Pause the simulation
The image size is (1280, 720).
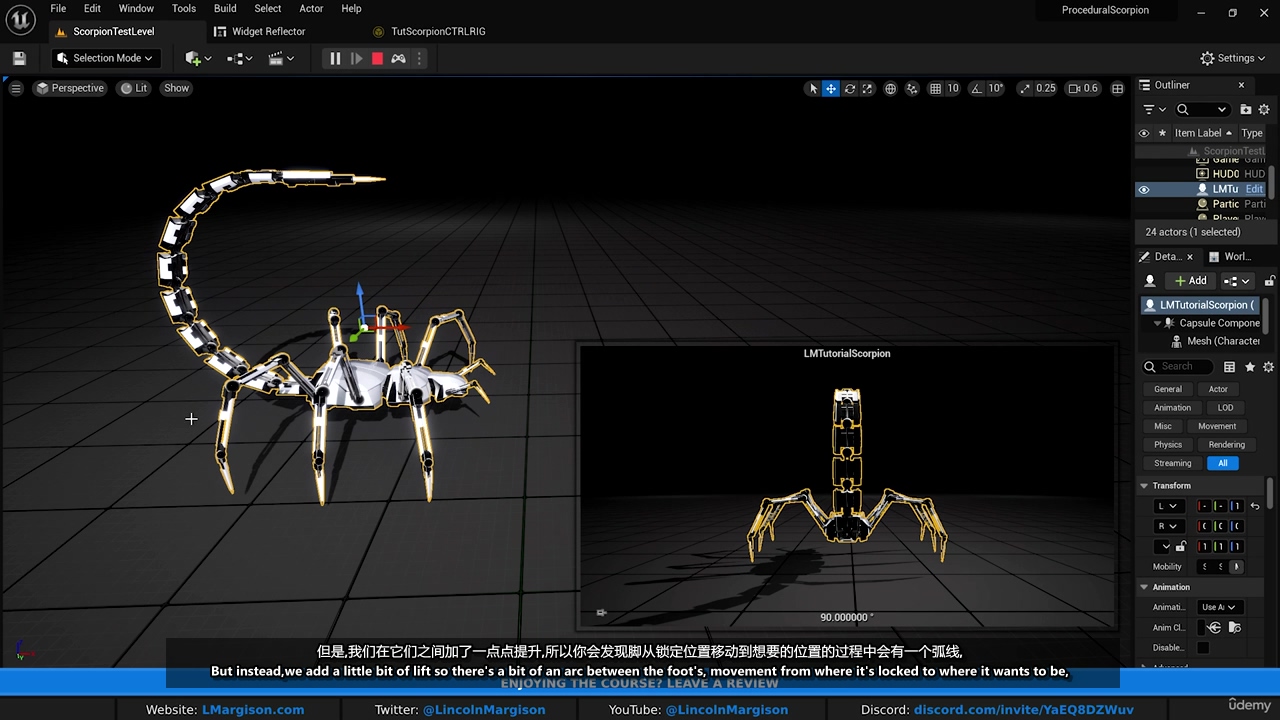[x=335, y=58]
